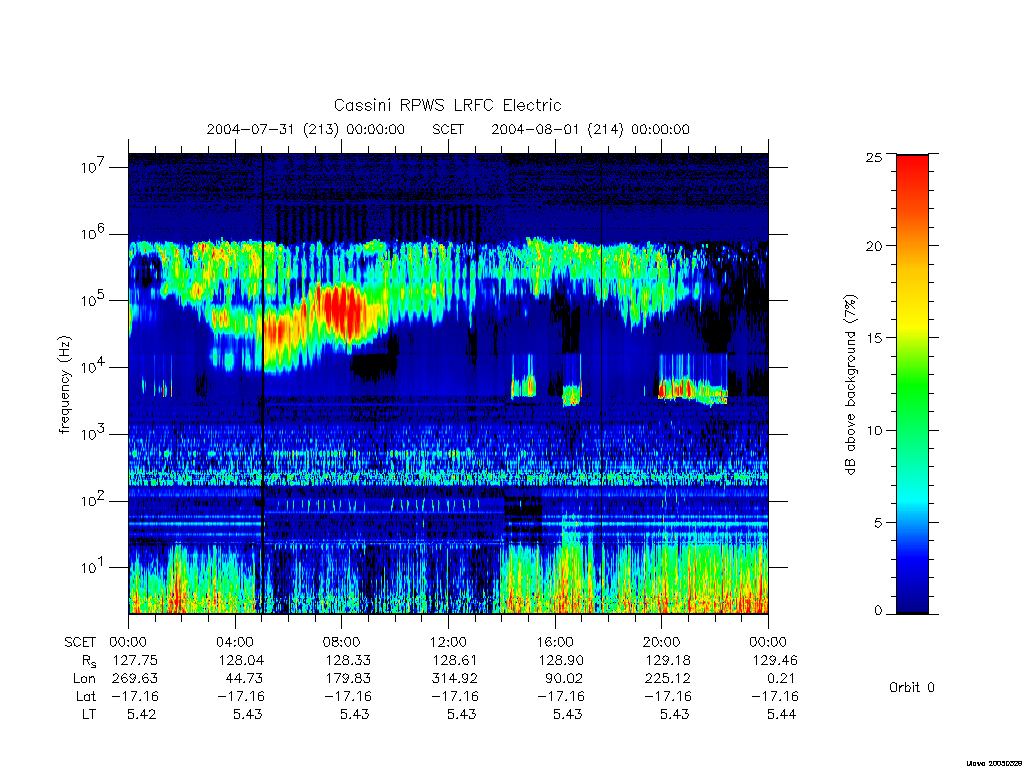This screenshot has height=768, width=1024.
Task: Click the longitude value 179.83
Action: pos(348,679)
